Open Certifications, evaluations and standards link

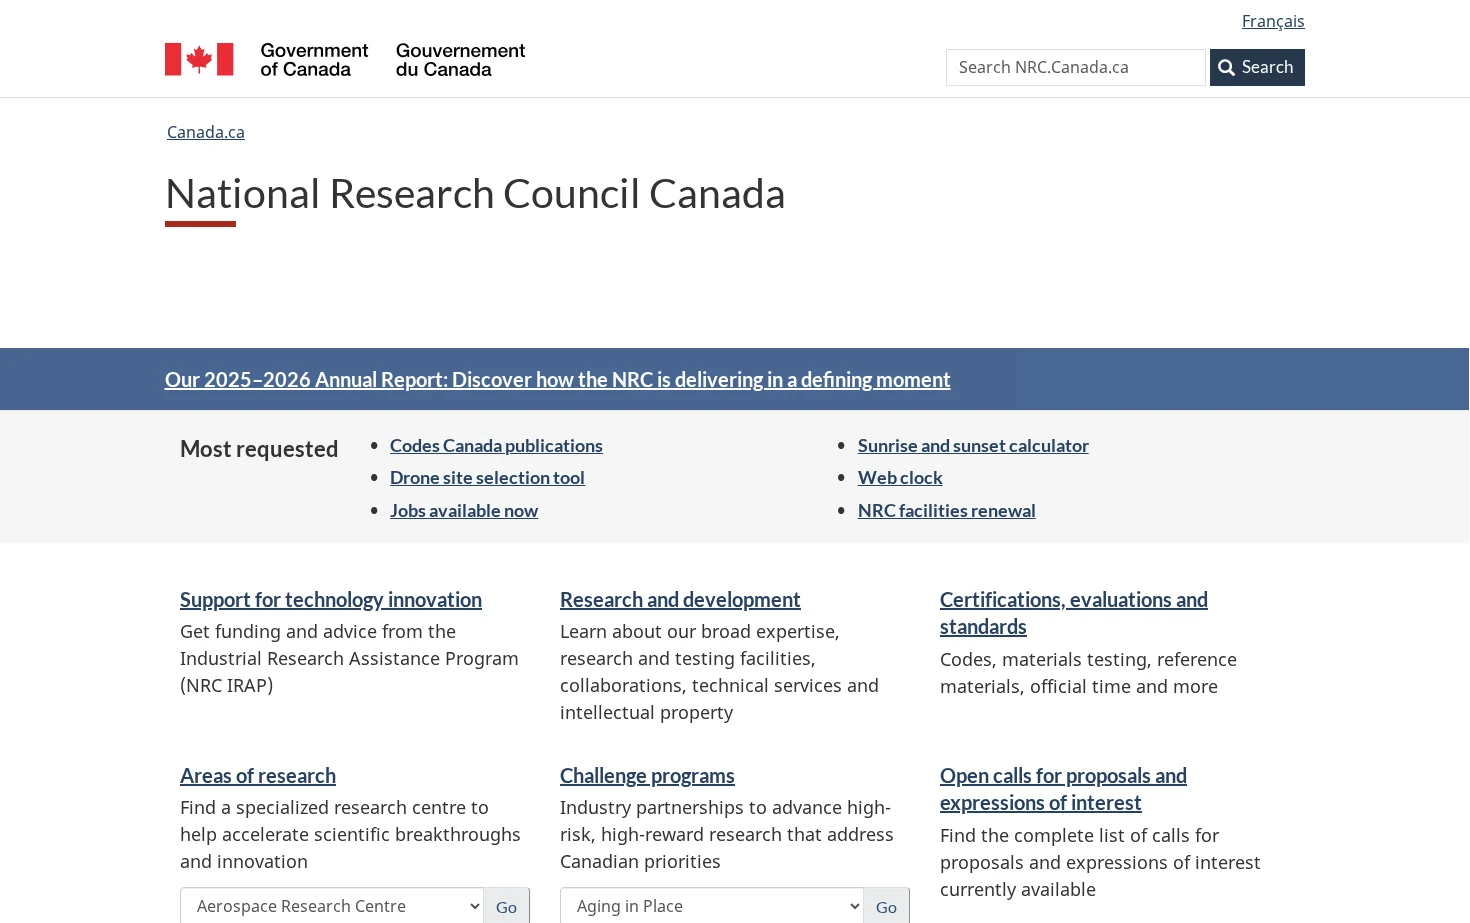(1074, 613)
